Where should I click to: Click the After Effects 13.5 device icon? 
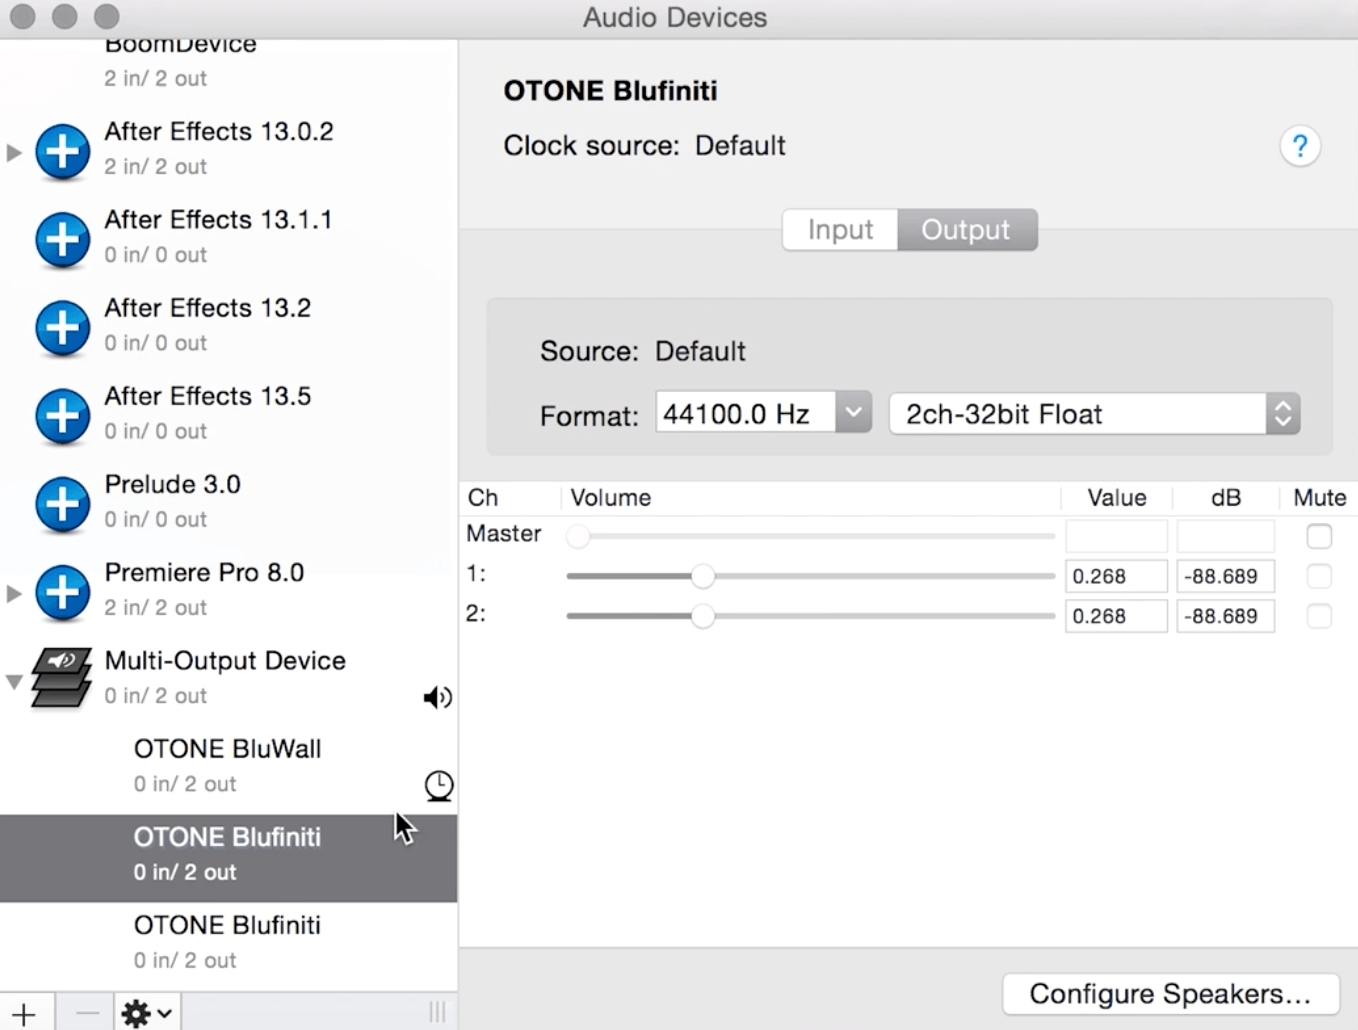tap(62, 416)
